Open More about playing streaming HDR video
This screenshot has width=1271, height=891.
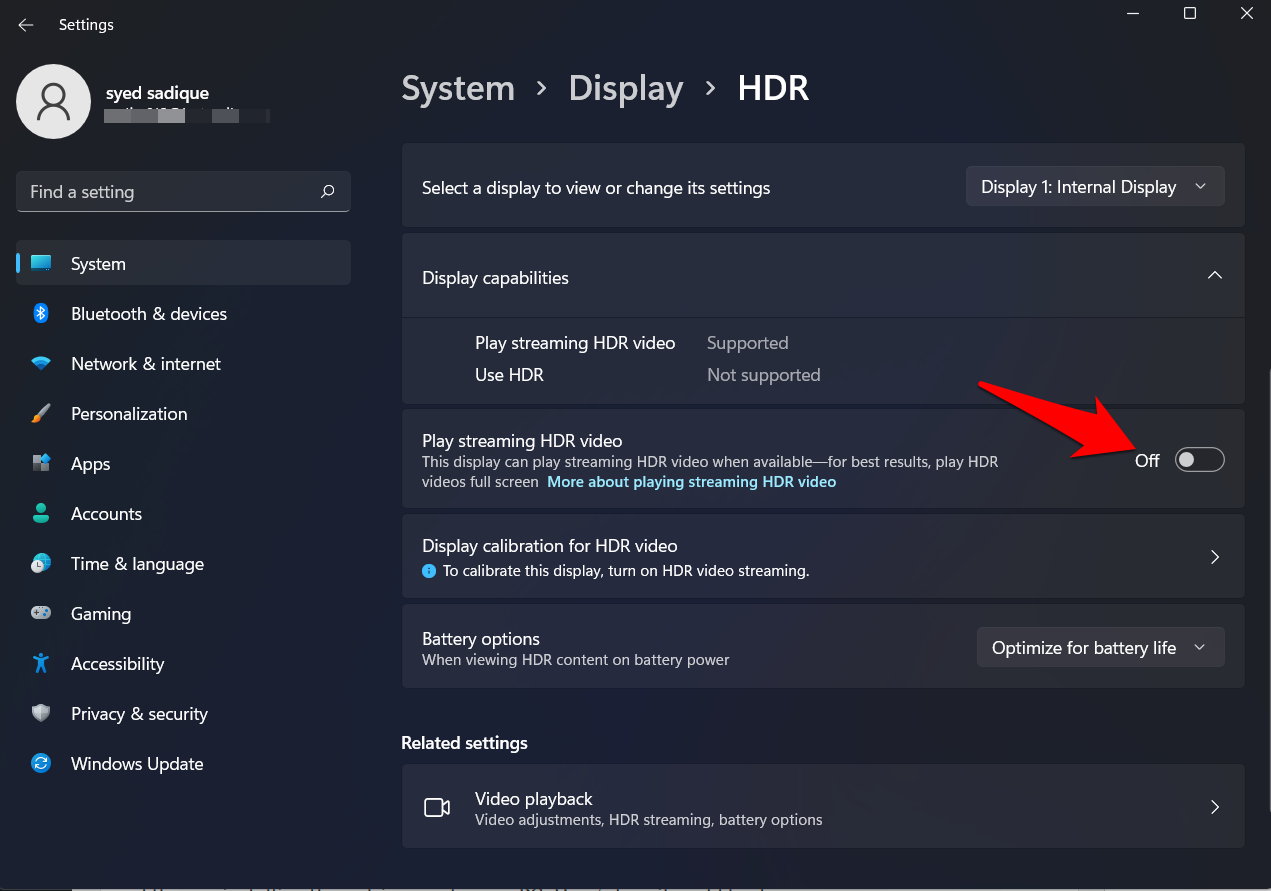(691, 481)
